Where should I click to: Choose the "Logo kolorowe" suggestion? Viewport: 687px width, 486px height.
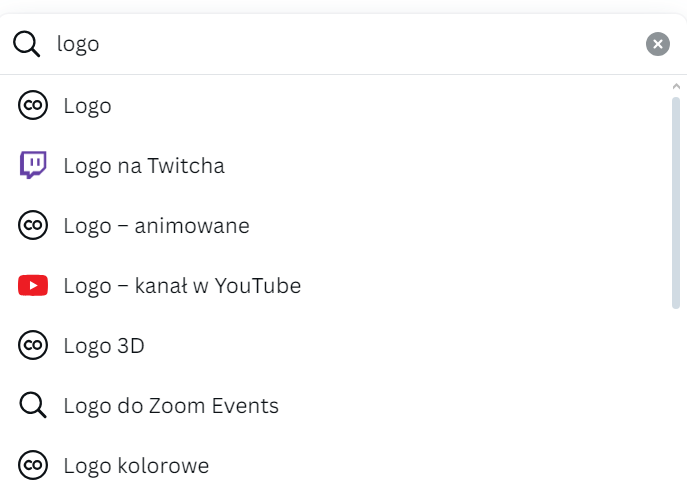136,466
